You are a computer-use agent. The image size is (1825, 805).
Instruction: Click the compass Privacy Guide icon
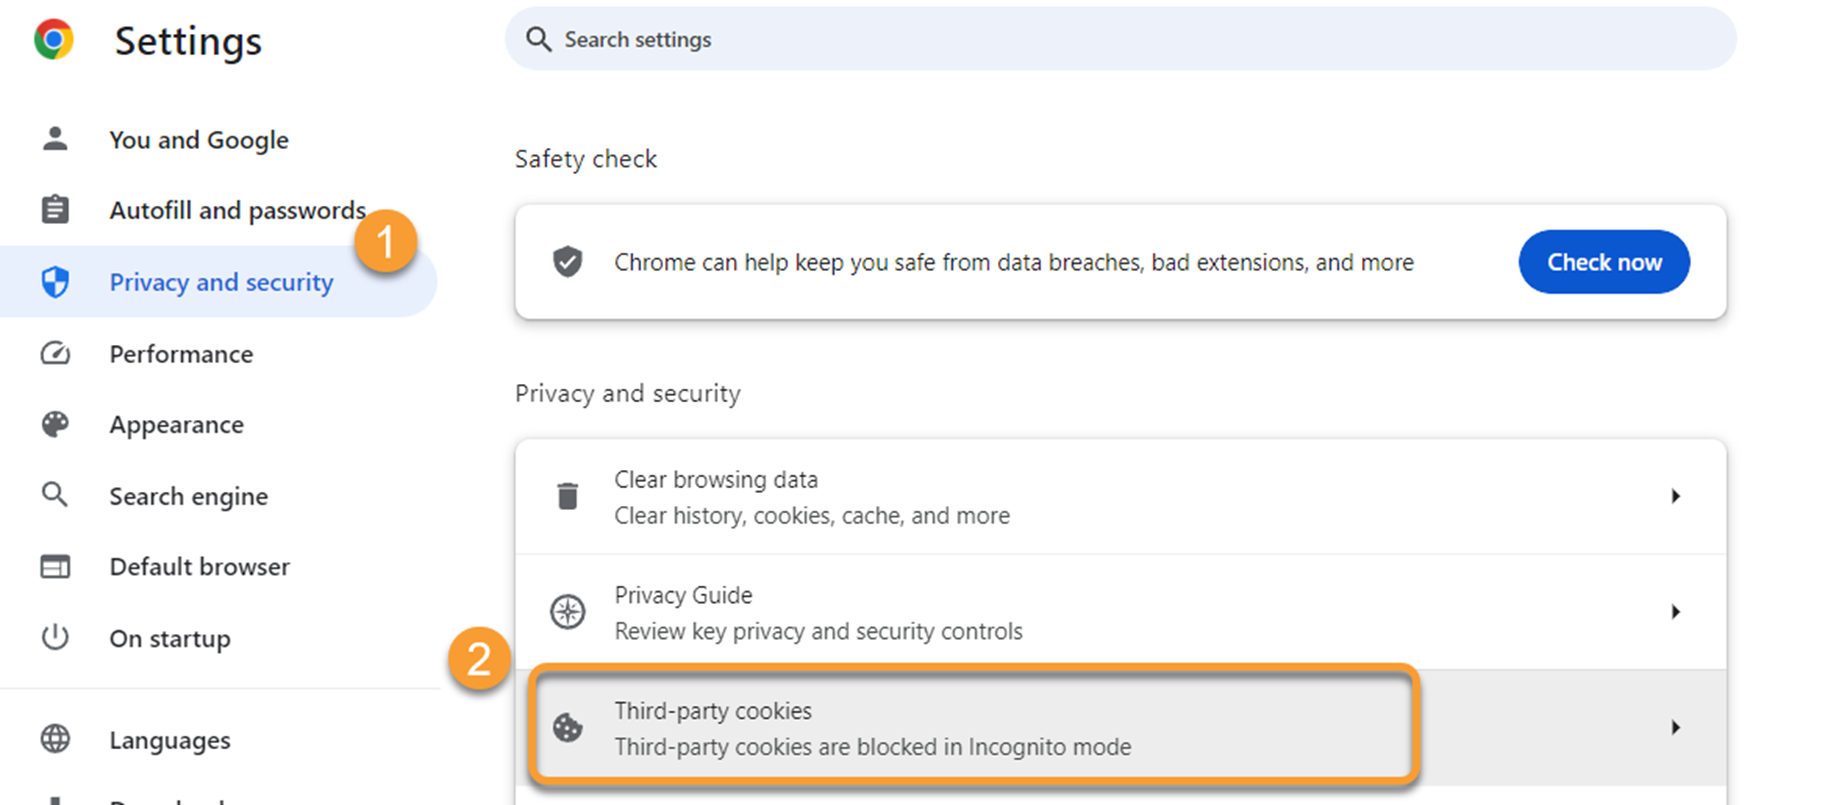click(567, 611)
